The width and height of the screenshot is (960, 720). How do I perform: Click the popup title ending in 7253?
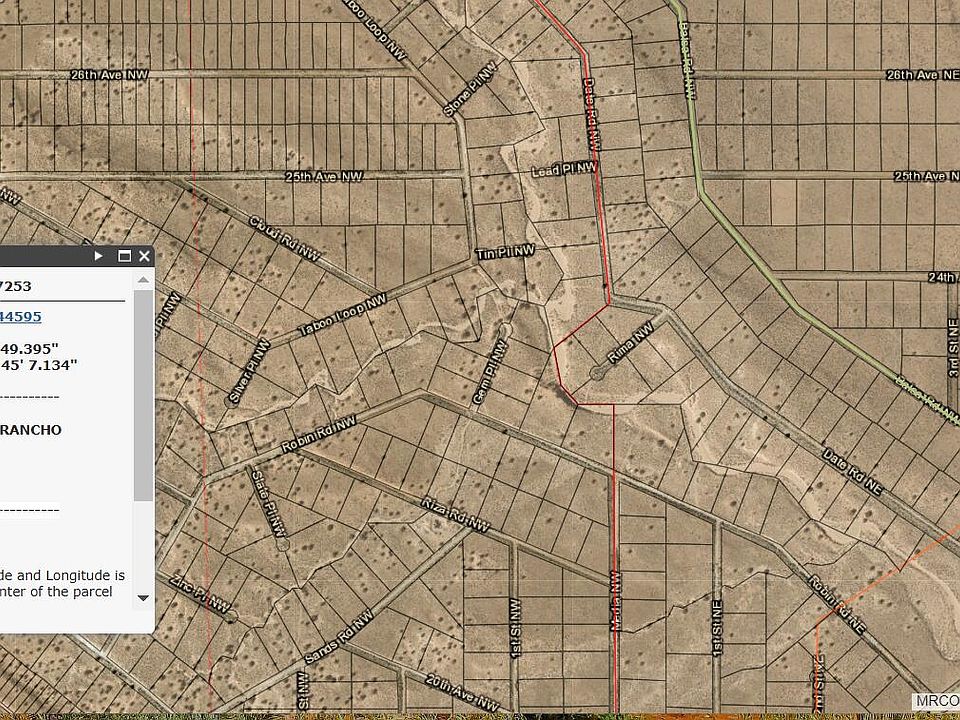(x=16, y=286)
